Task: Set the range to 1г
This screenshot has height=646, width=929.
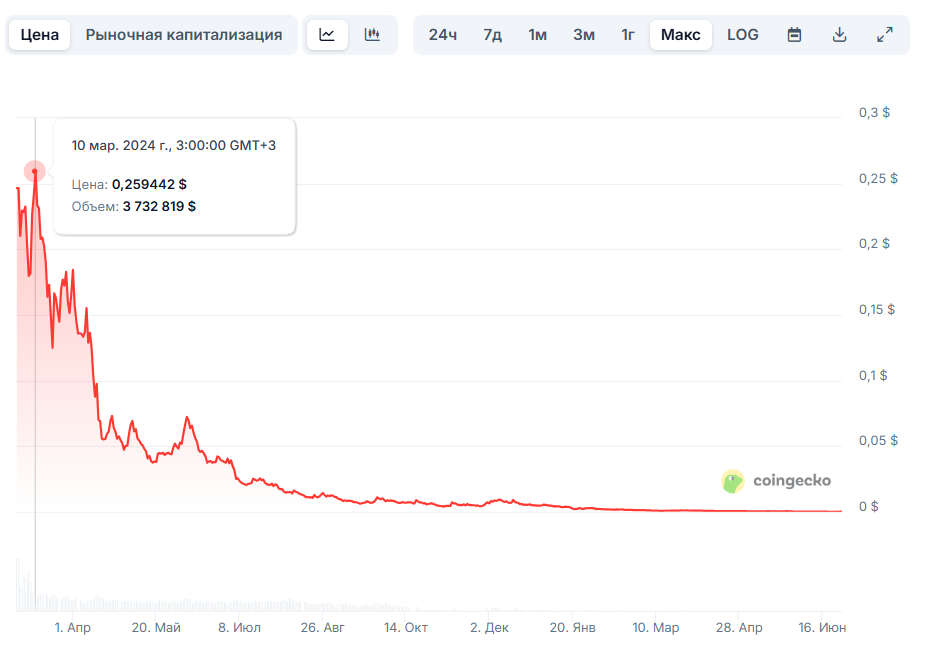Action: (x=628, y=35)
